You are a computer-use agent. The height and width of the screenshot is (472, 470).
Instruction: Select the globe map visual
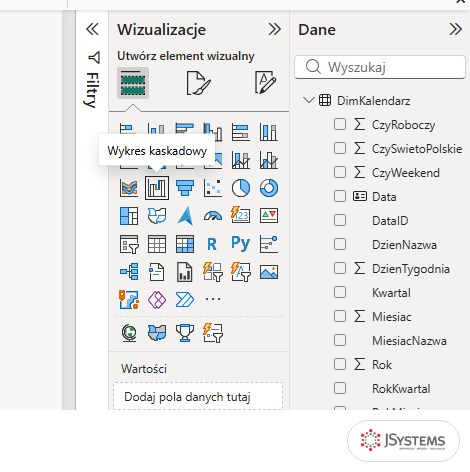coord(129,333)
